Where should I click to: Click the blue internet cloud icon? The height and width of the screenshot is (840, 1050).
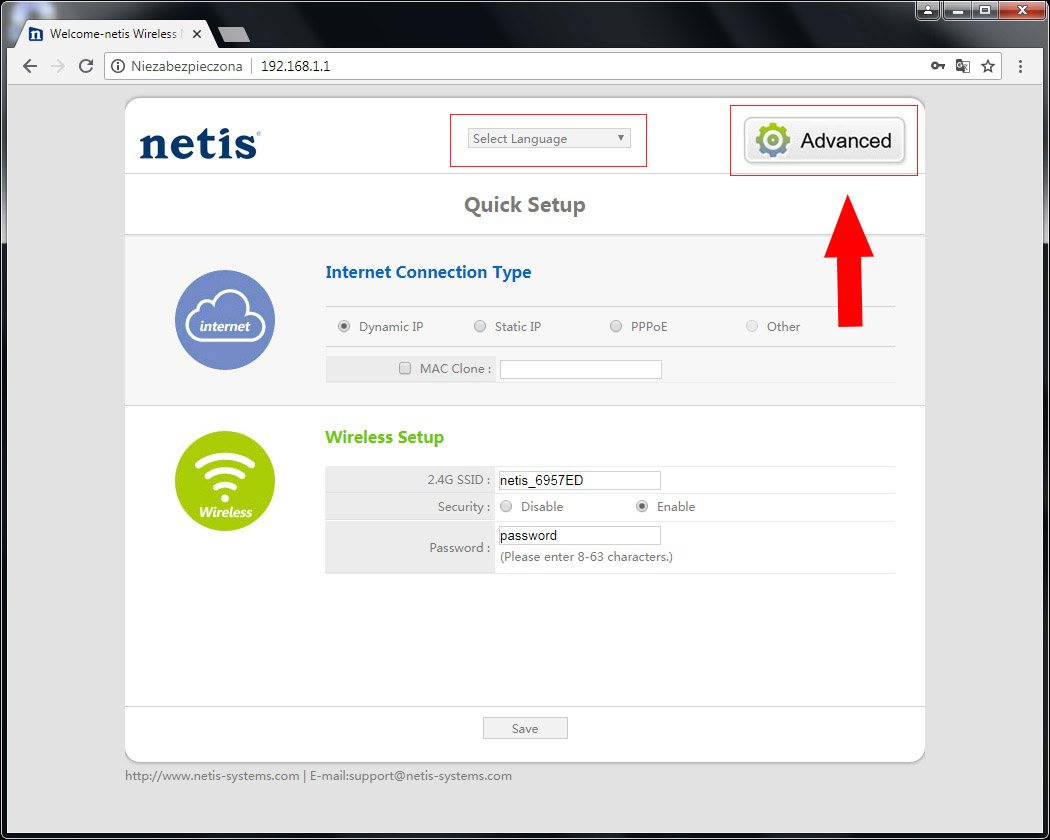[225, 320]
